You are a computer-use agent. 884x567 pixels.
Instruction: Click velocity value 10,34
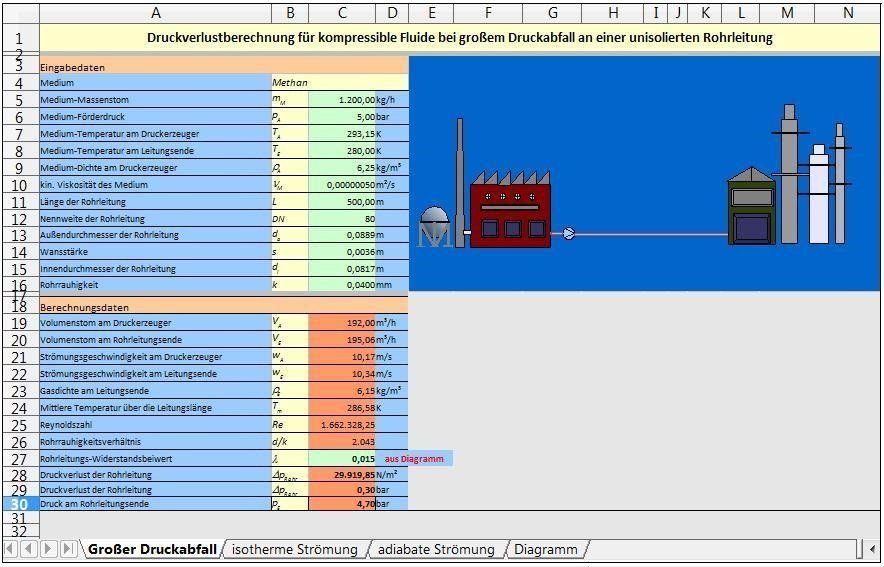(x=342, y=374)
